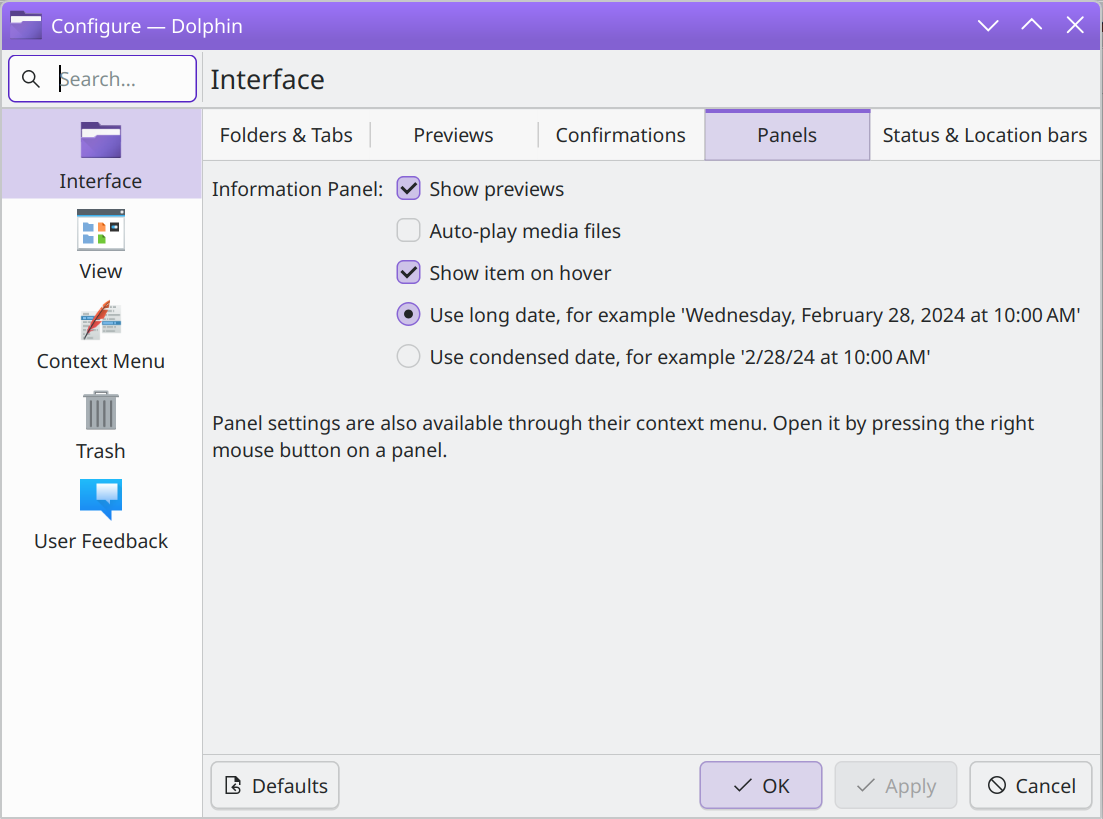Cancel the configuration dialog
This screenshot has height=819, width=1103.
[x=1031, y=785]
